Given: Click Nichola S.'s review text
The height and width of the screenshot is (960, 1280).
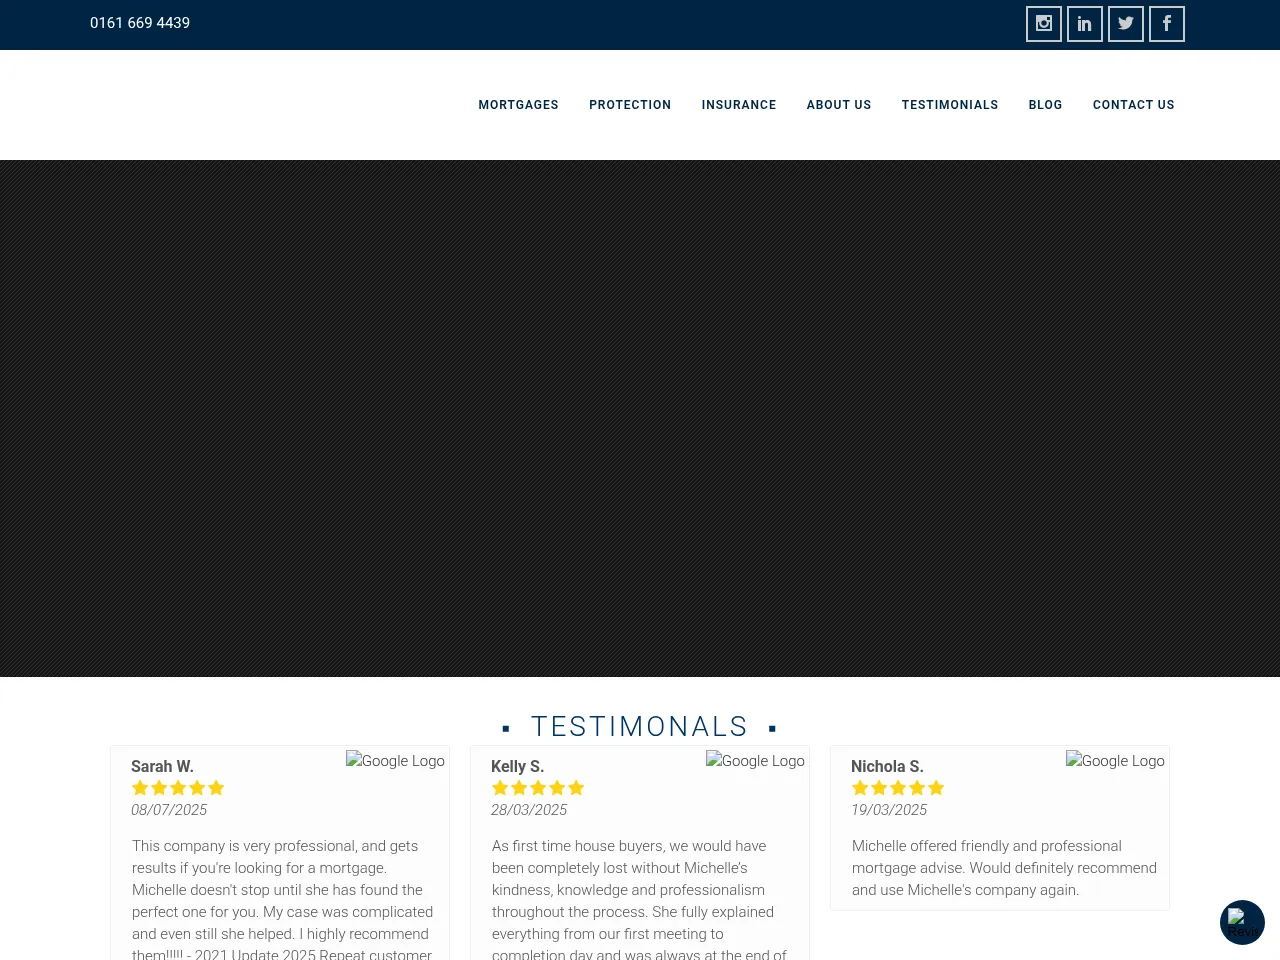Looking at the screenshot, I should point(1004,868).
